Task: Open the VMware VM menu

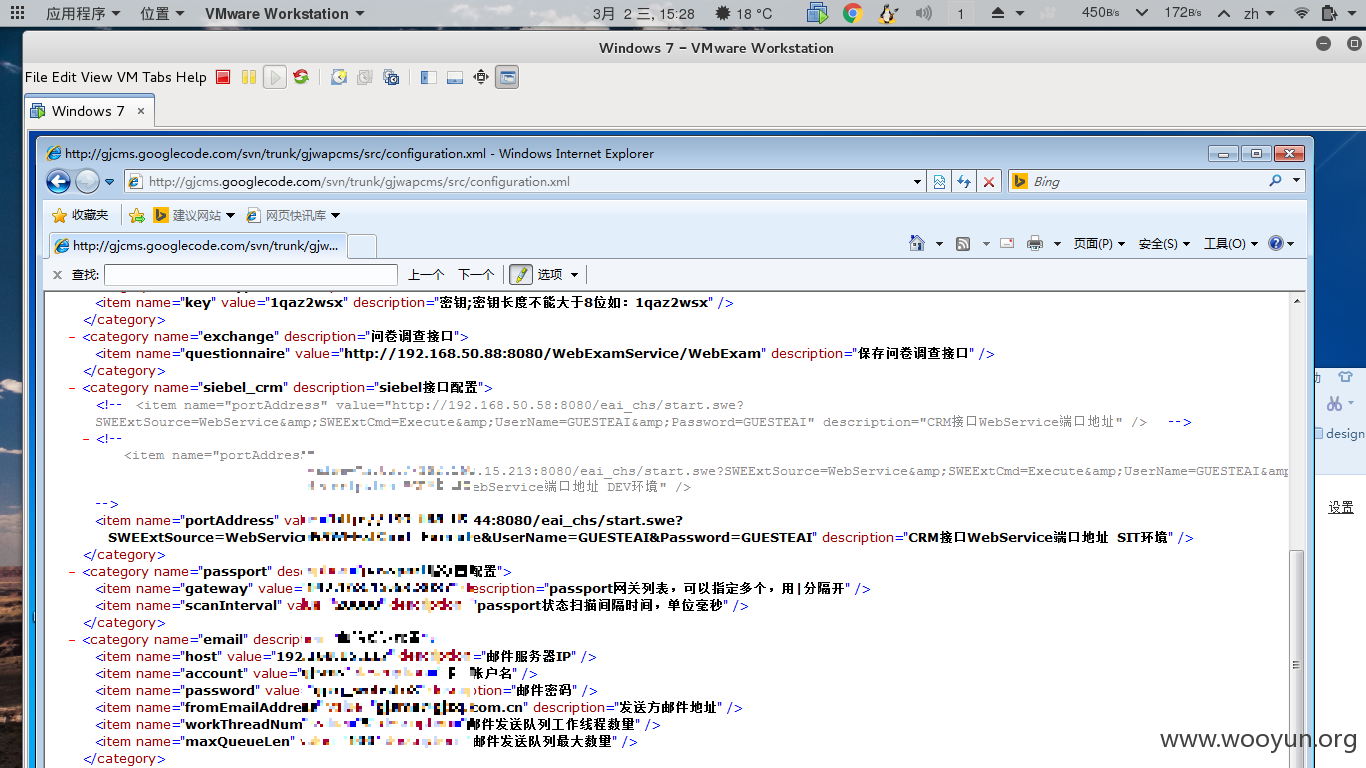Action: [127, 77]
